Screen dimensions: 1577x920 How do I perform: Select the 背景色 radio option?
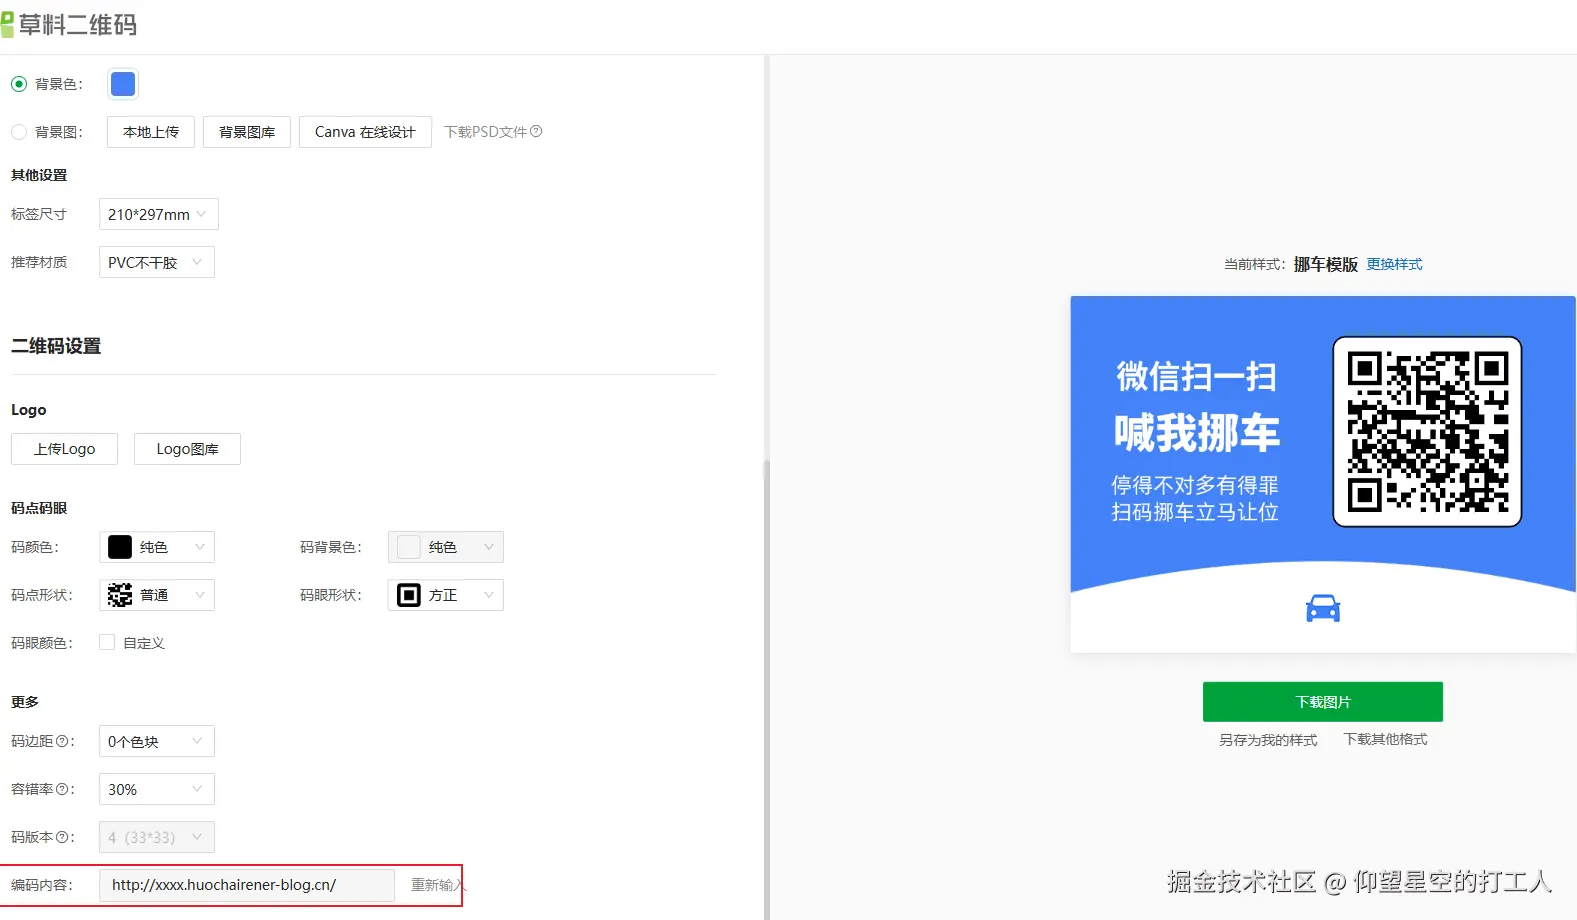(x=19, y=84)
